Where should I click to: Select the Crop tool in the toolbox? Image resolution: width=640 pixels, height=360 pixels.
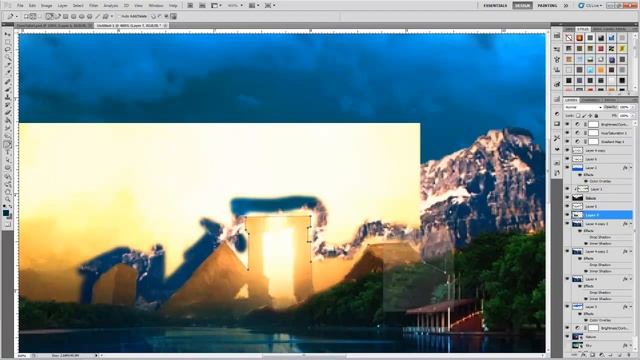(x=8, y=64)
